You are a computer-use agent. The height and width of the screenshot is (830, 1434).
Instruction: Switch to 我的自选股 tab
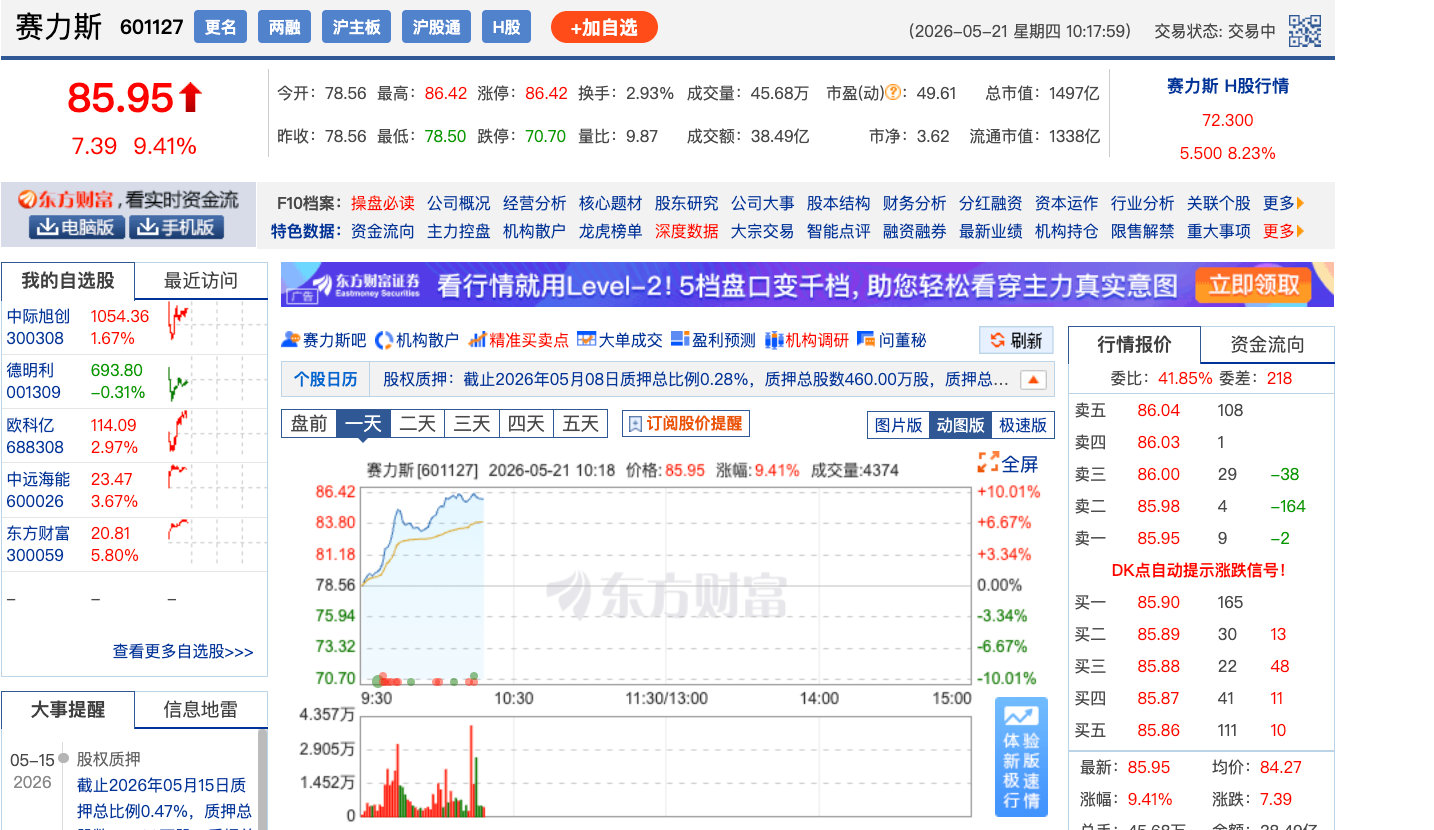[x=68, y=280]
